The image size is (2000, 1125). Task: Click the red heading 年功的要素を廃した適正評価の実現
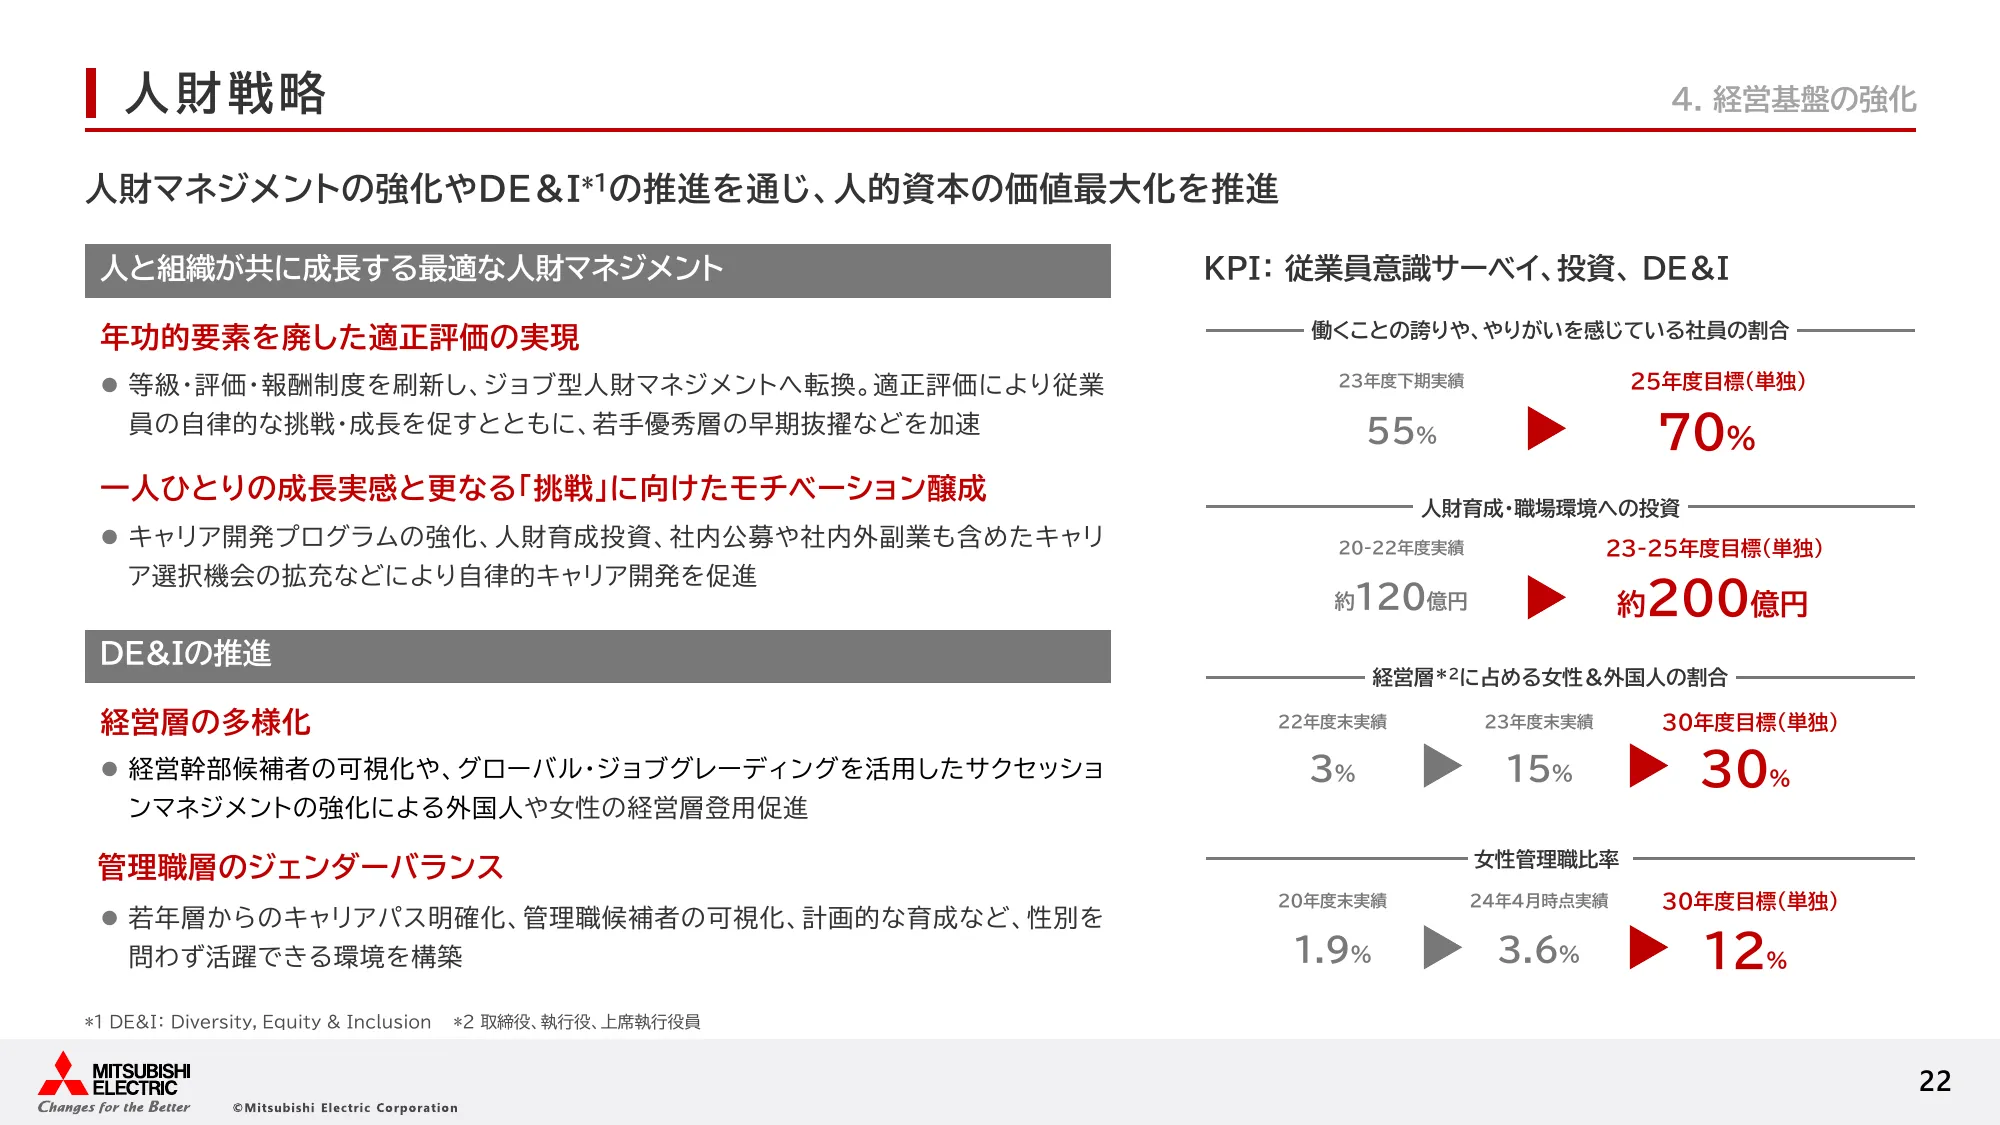[x=340, y=337]
